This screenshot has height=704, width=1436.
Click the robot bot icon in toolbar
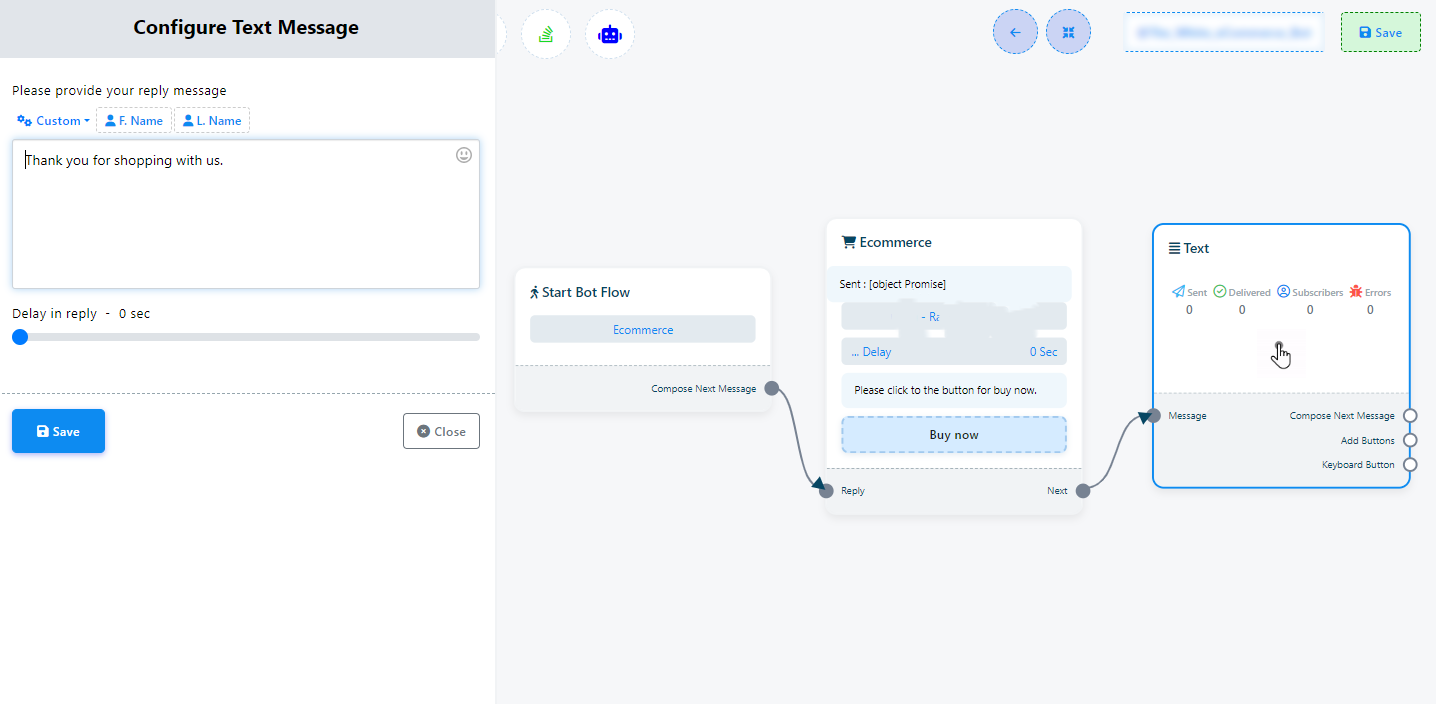point(610,34)
